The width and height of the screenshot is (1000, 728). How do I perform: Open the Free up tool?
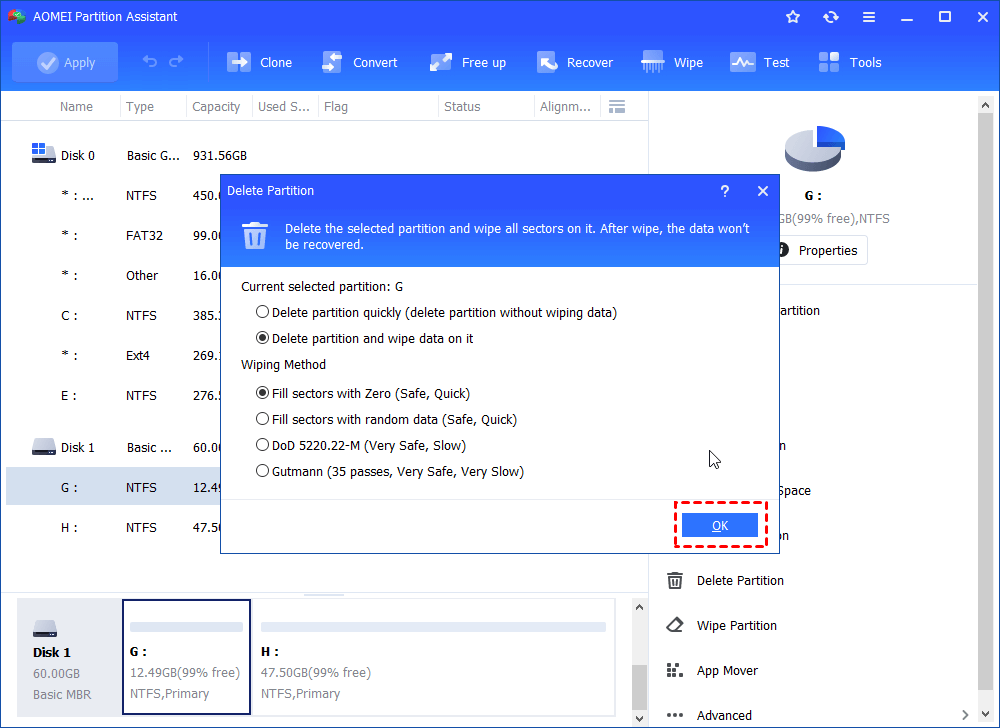click(x=467, y=62)
